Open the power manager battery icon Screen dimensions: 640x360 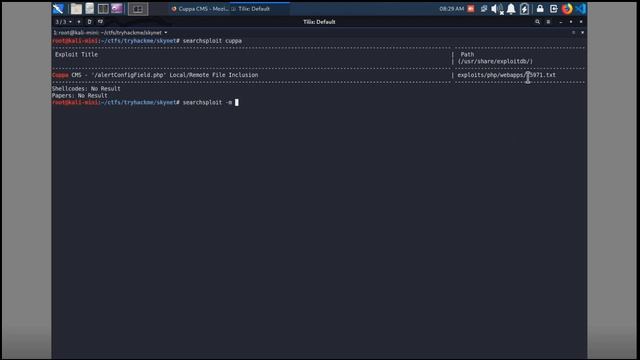pos(524,9)
